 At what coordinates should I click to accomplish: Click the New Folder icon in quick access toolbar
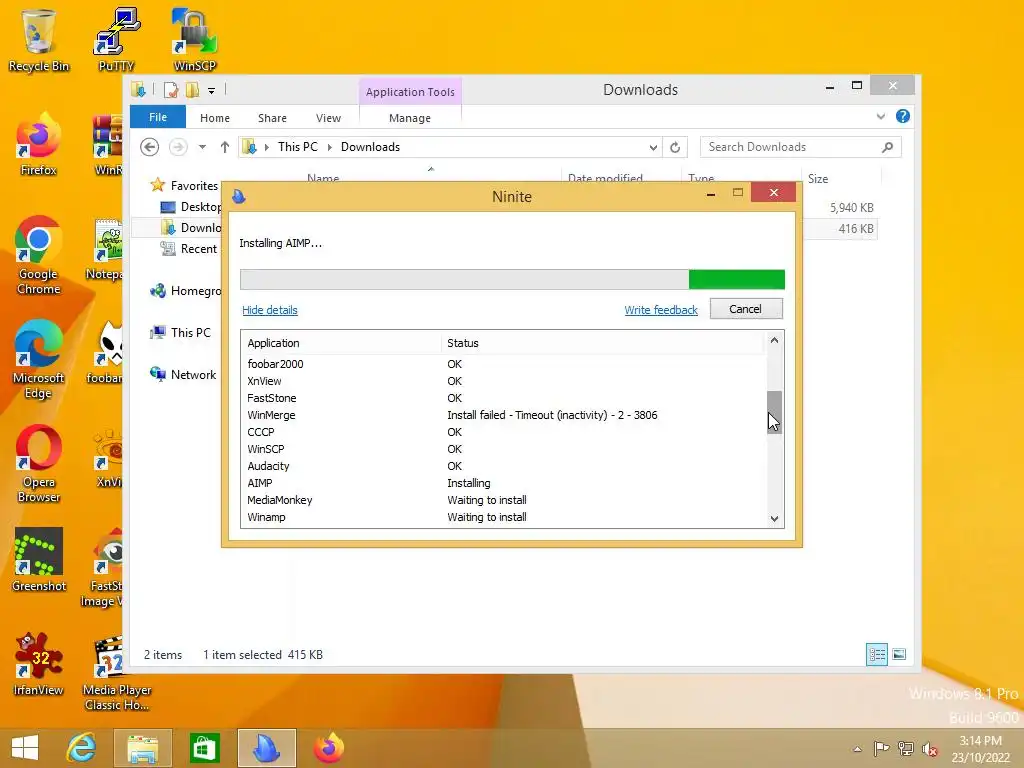193,90
